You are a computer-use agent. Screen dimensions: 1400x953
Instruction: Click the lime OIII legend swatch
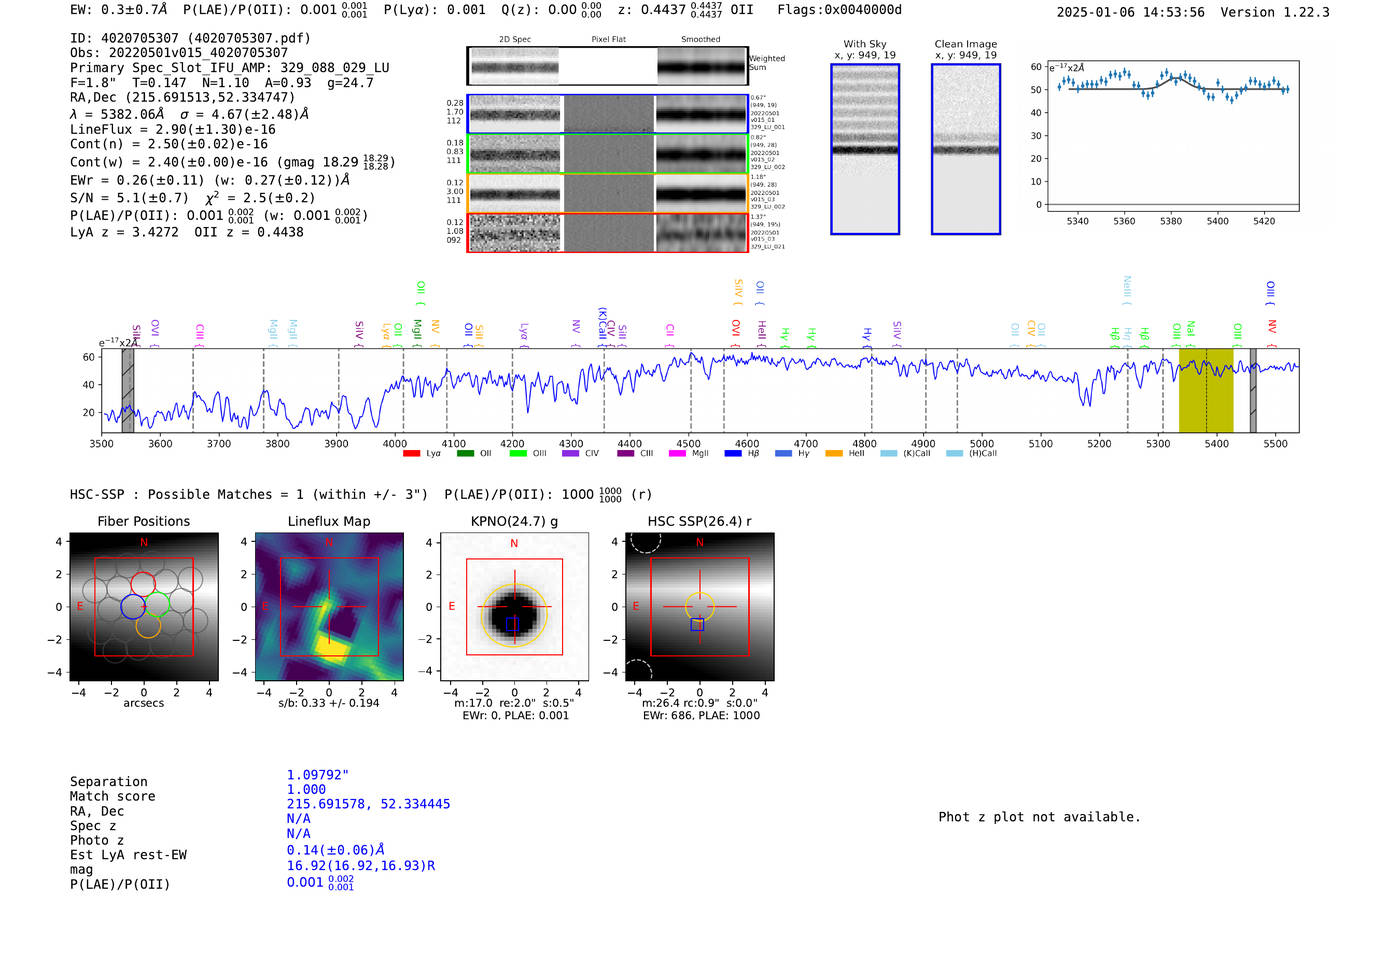click(518, 454)
